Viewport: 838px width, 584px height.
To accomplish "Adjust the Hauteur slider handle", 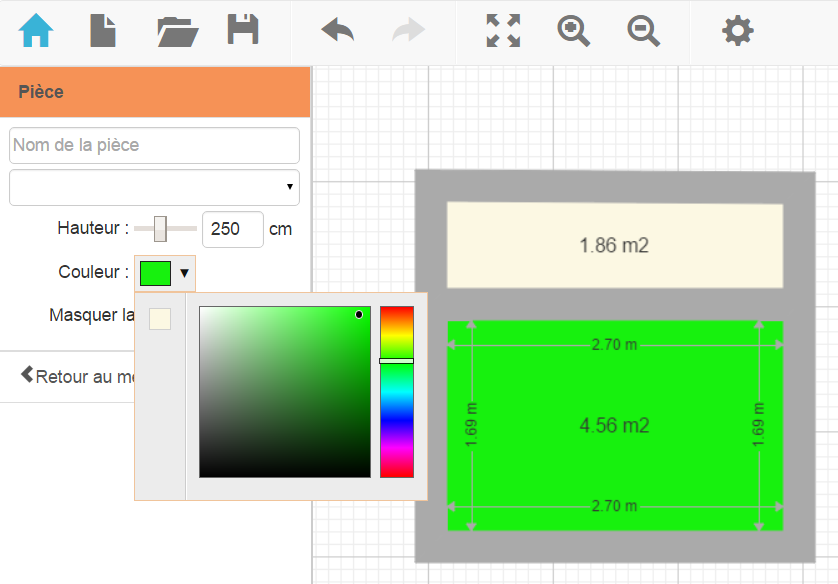I will pos(160,229).
